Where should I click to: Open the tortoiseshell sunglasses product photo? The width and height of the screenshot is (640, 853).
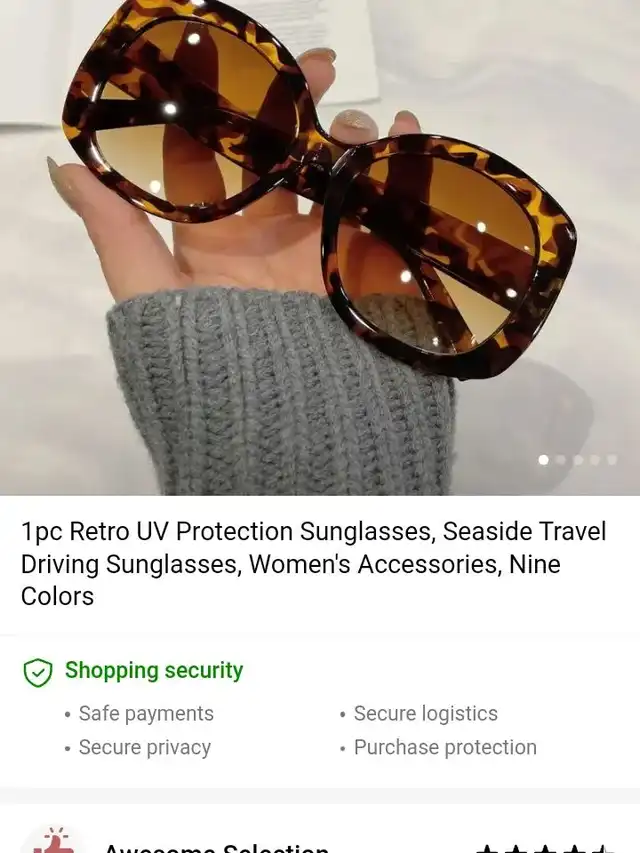[320, 248]
